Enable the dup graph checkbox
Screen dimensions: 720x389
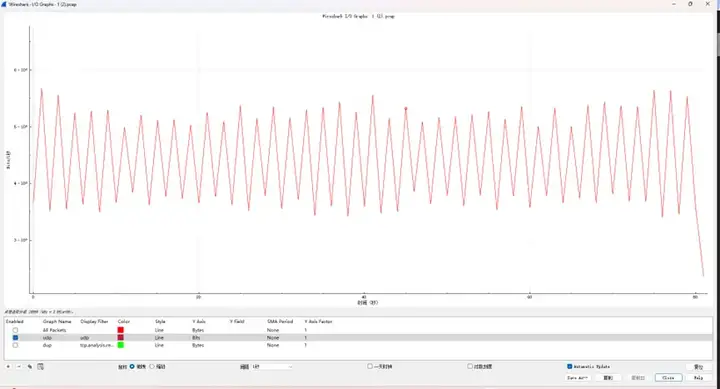15,345
